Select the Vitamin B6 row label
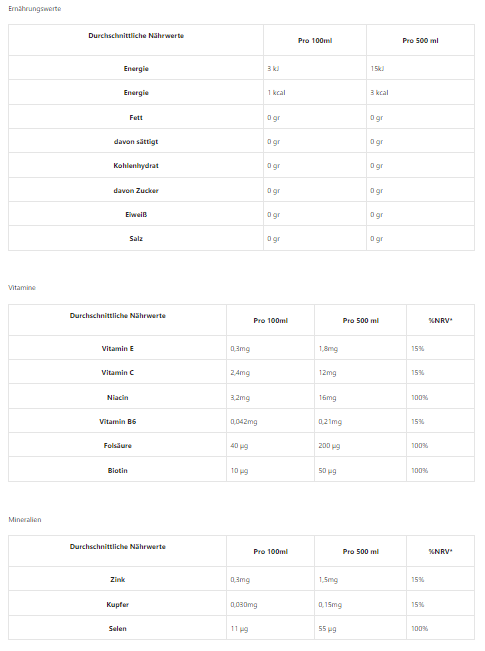The height and width of the screenshot is (651, 485). coord(118,422)
